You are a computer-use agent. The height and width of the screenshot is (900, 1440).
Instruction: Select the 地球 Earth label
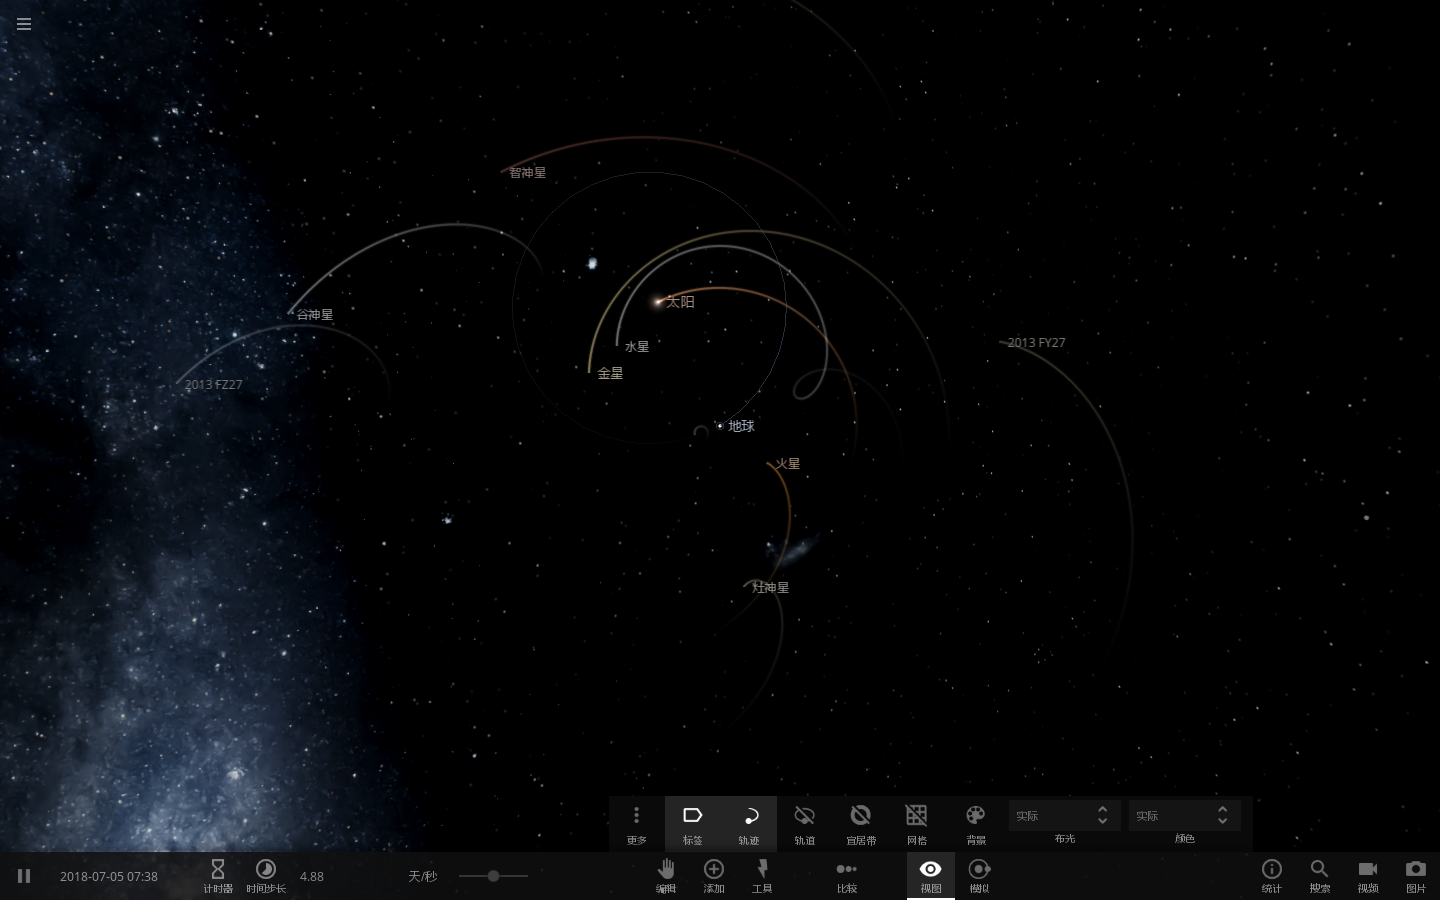coord(741,426)
